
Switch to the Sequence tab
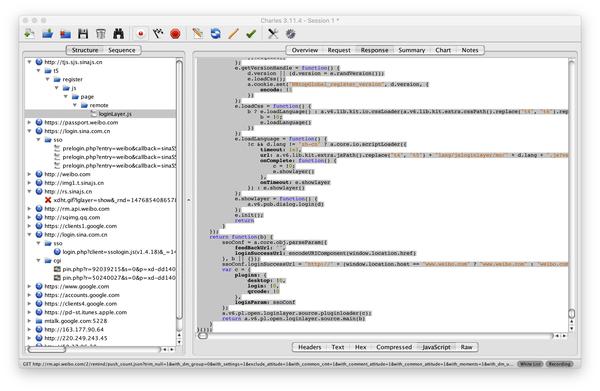point(122,50)
